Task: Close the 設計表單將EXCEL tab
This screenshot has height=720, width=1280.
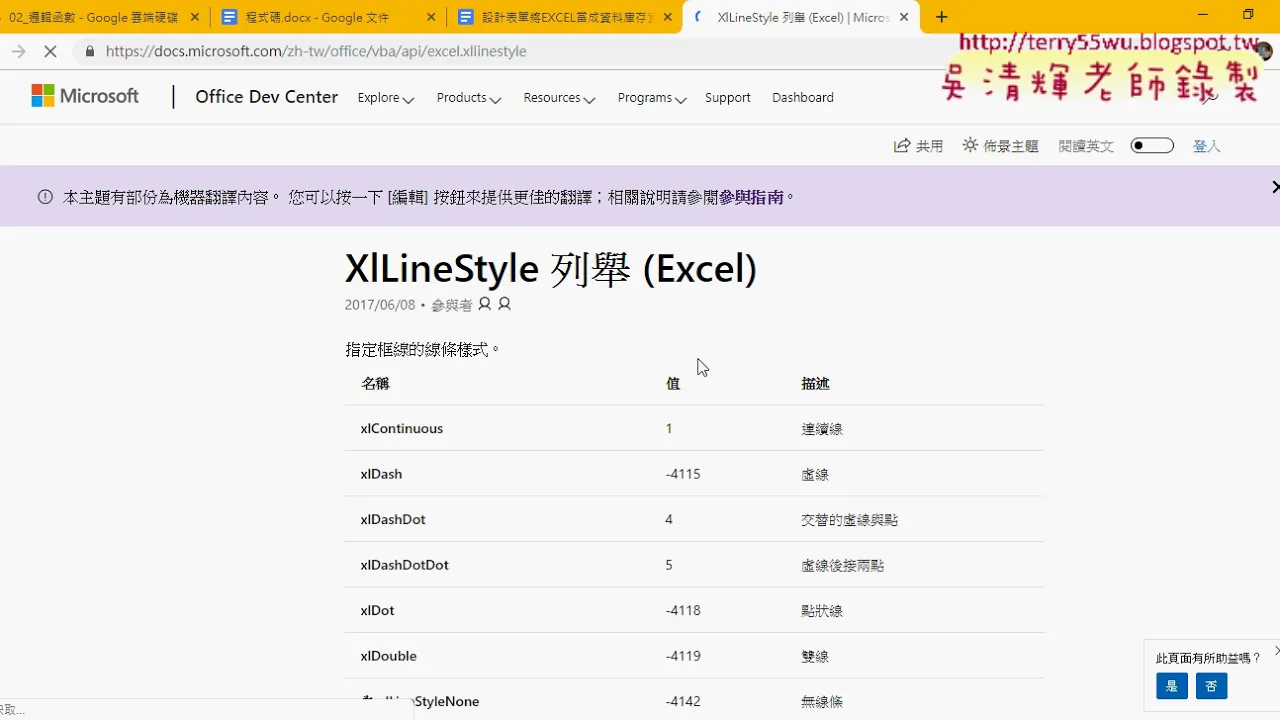Action: [667, 17]
